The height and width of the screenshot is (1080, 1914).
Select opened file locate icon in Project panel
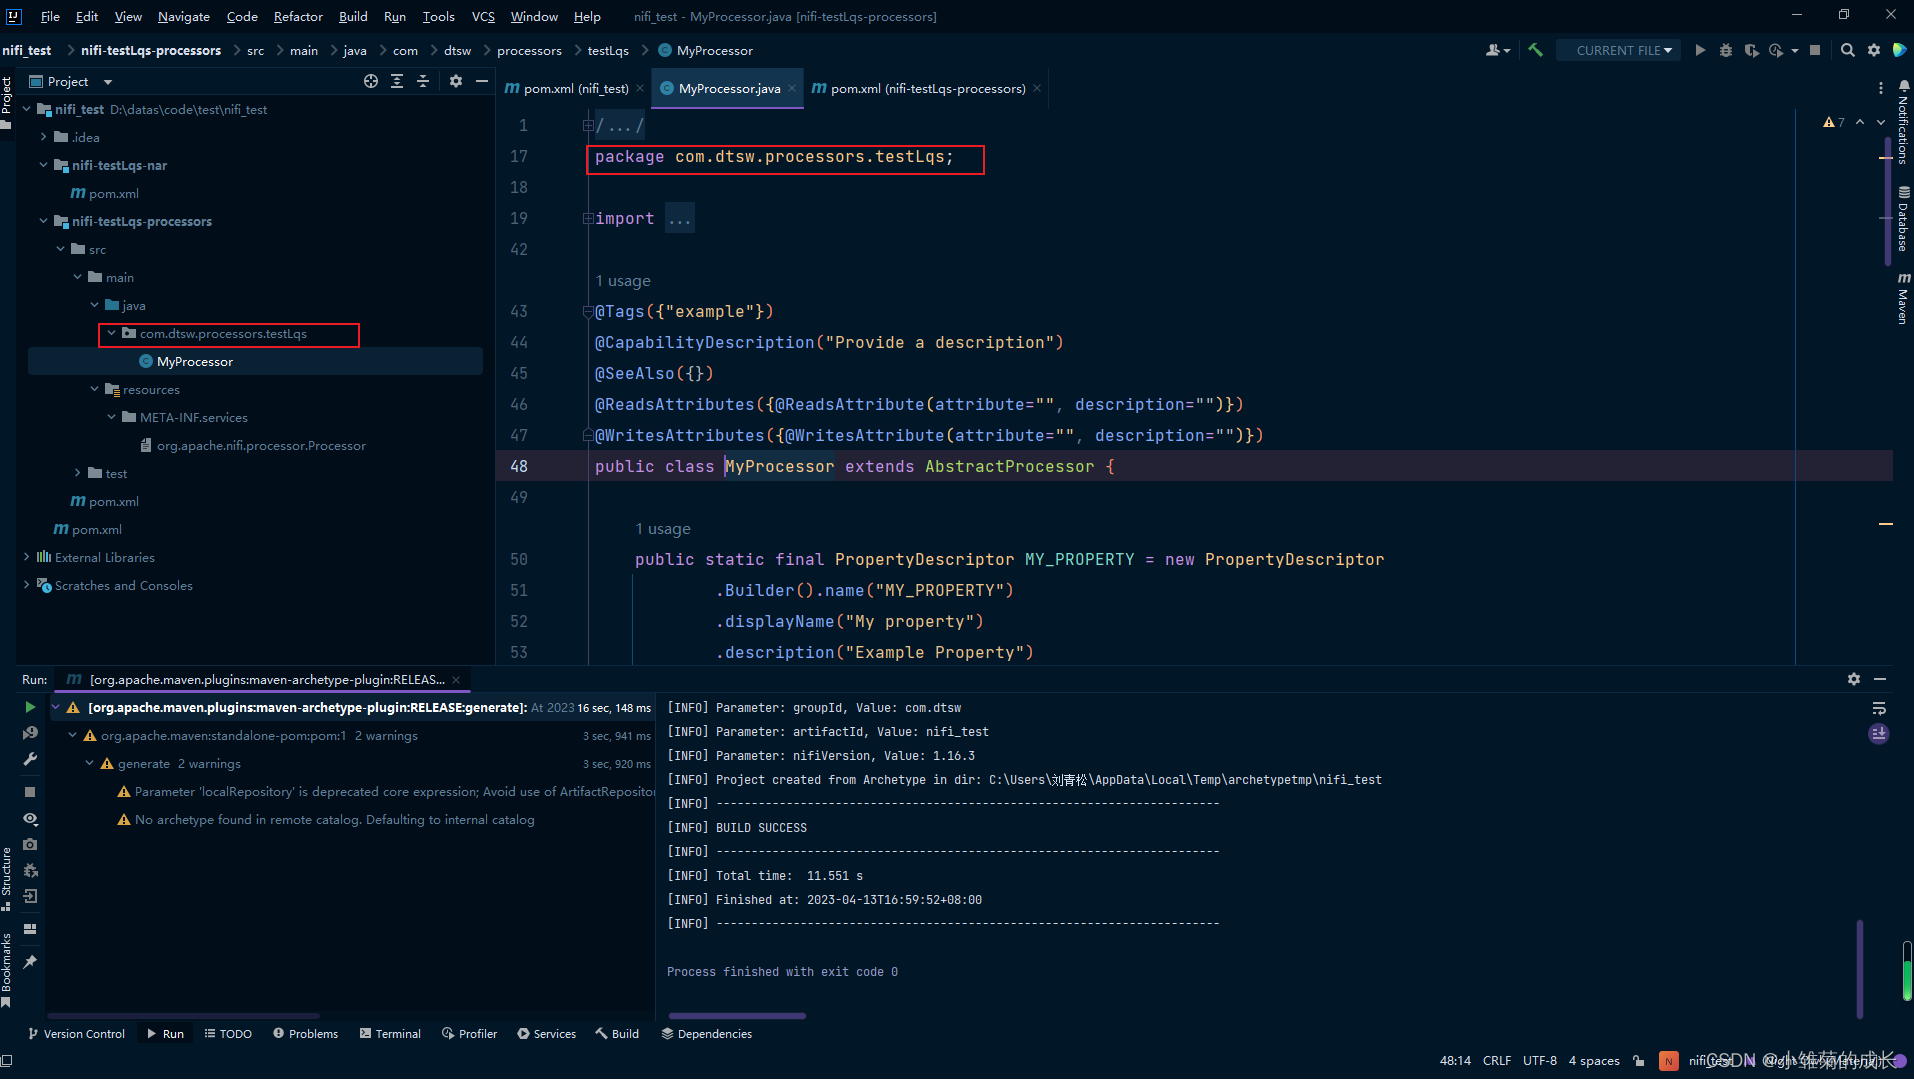371,81
